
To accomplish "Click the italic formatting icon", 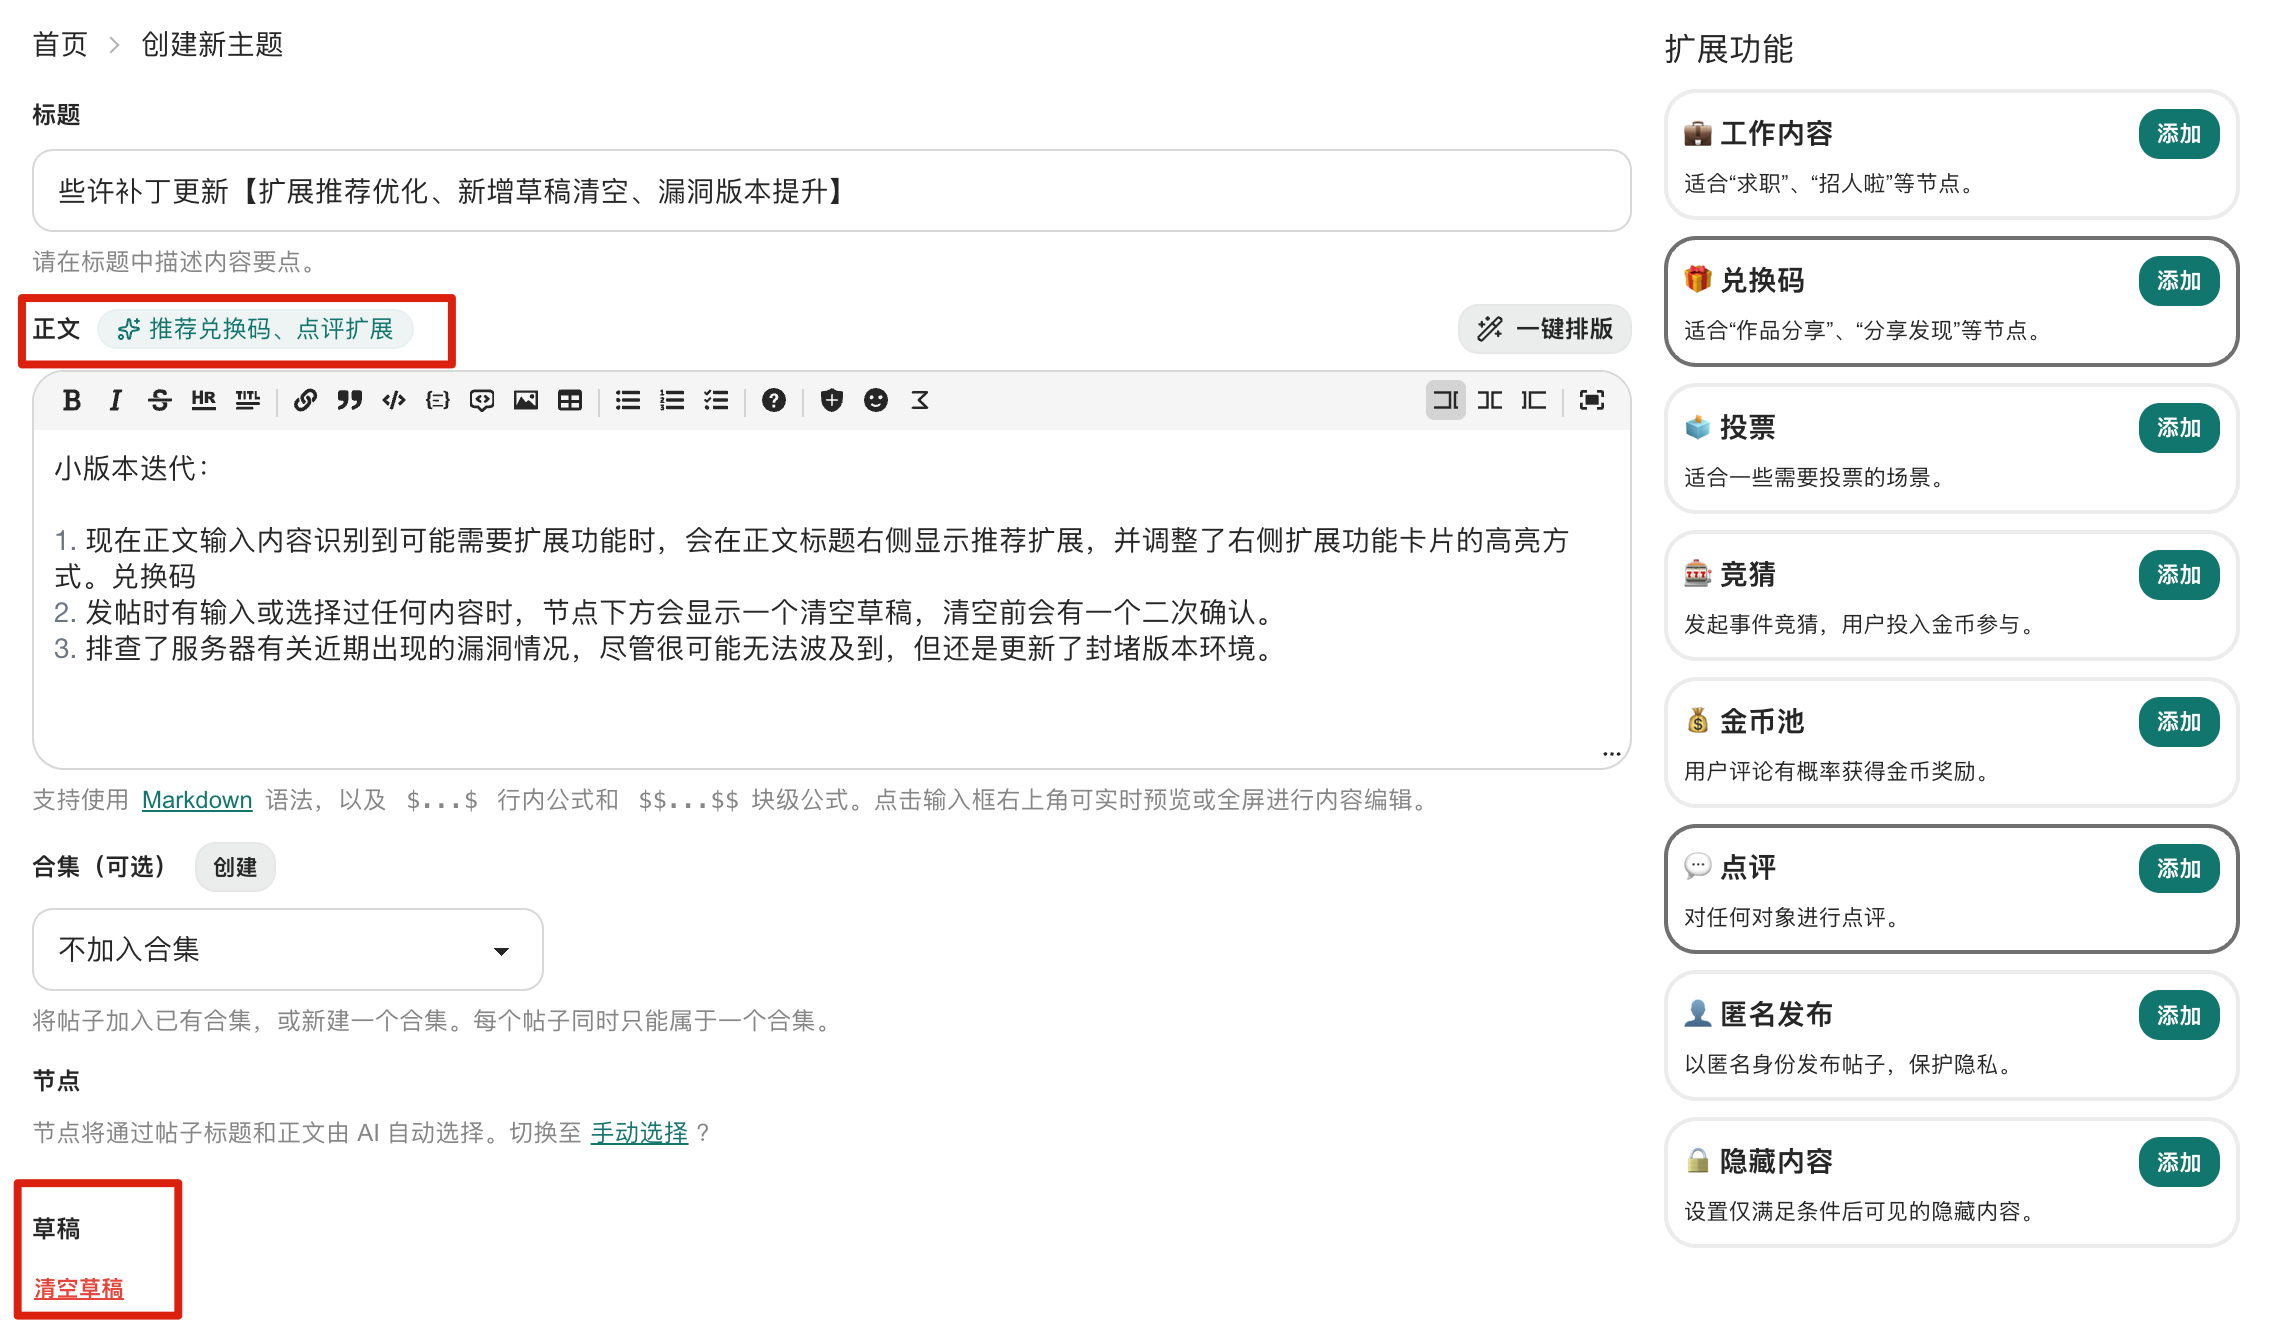I will [115, 401].
